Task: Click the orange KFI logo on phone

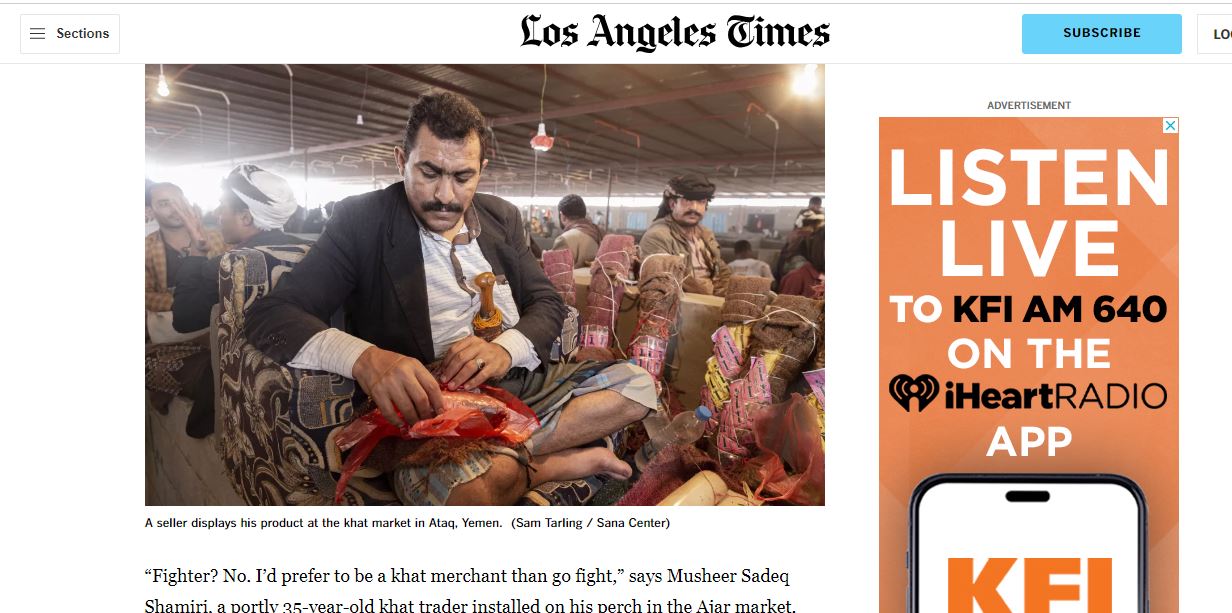Action: tap(1029, 586)
